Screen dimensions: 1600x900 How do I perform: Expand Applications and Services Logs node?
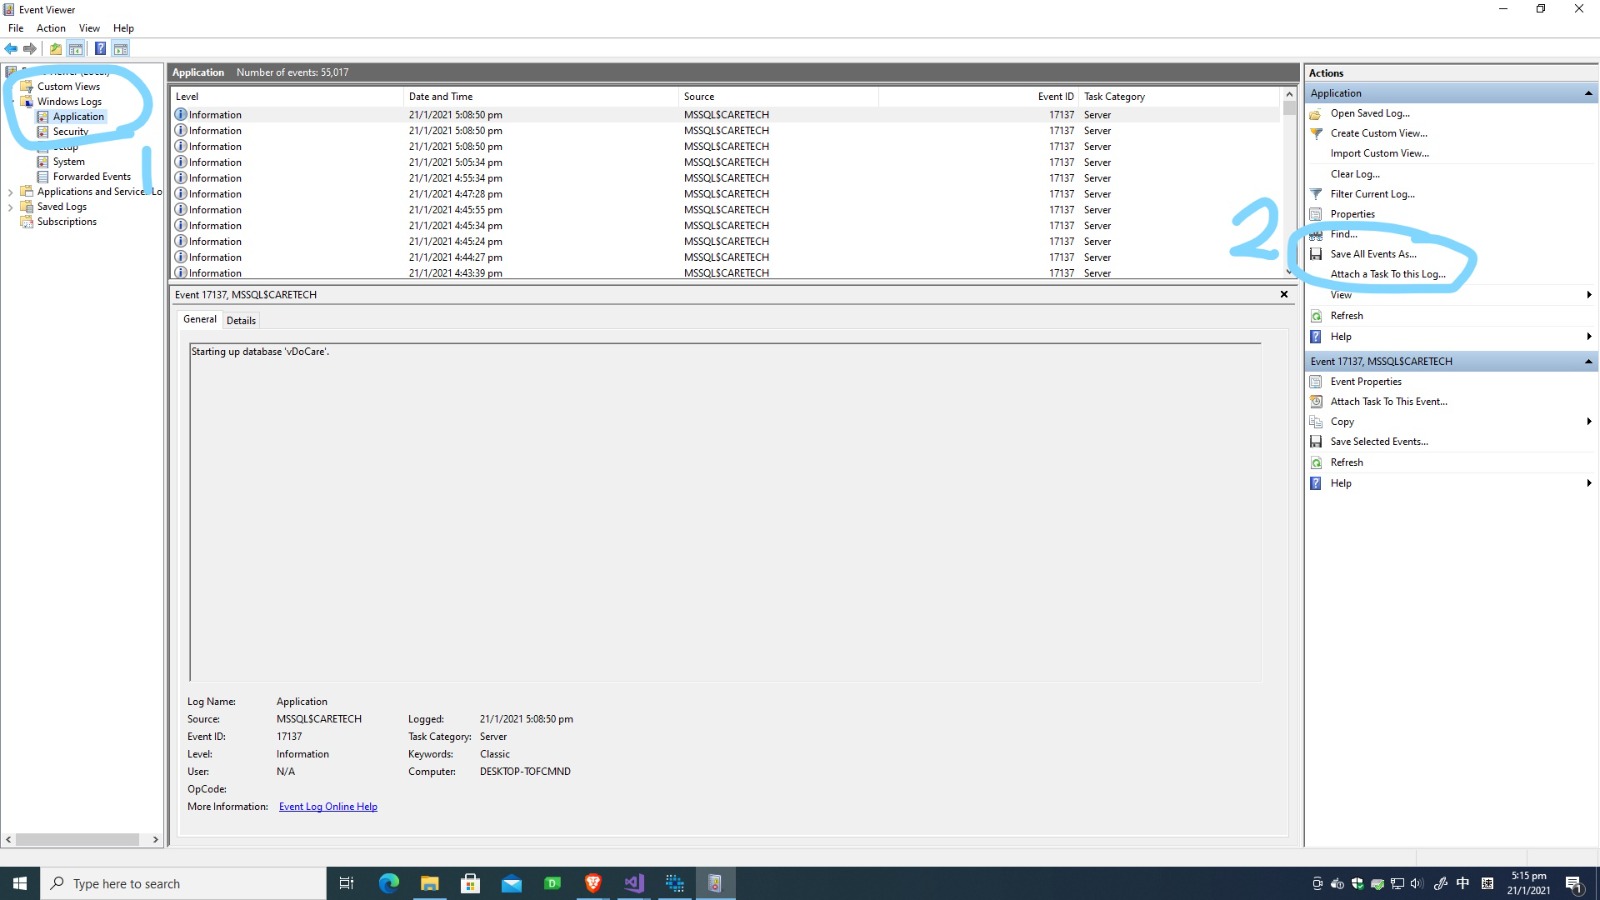pyautogui.click(x=10, y=192)
